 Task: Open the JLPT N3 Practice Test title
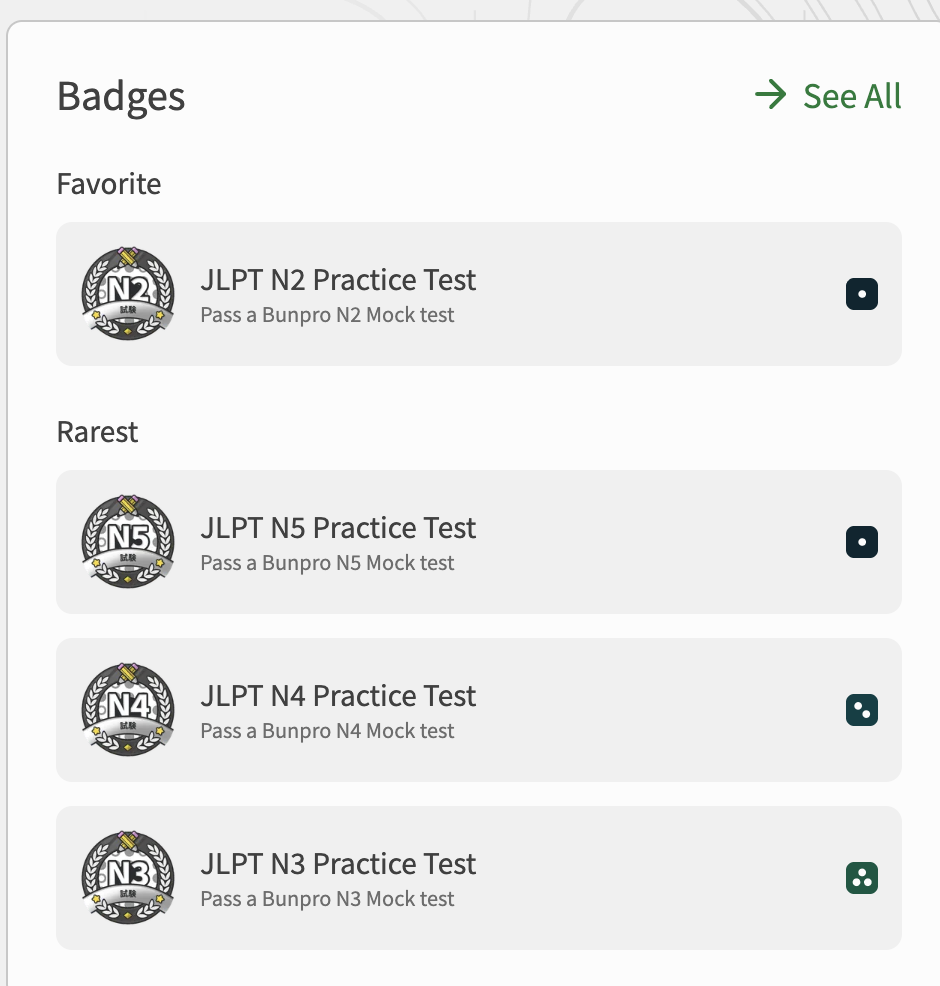pyautogui.click(x=338, y=864)
